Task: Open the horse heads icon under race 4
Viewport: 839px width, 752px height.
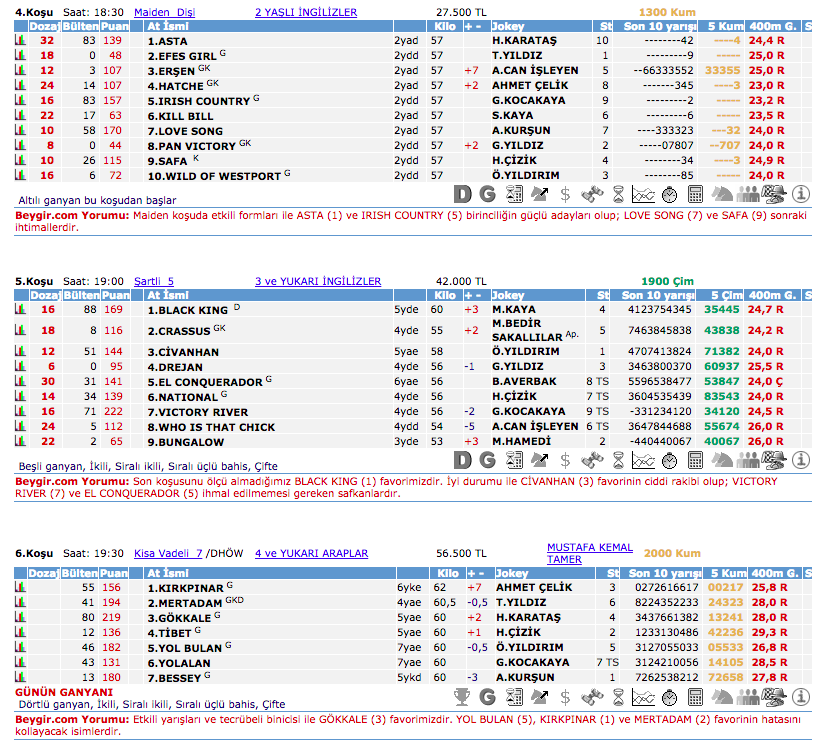Action: tap(722, 194)
